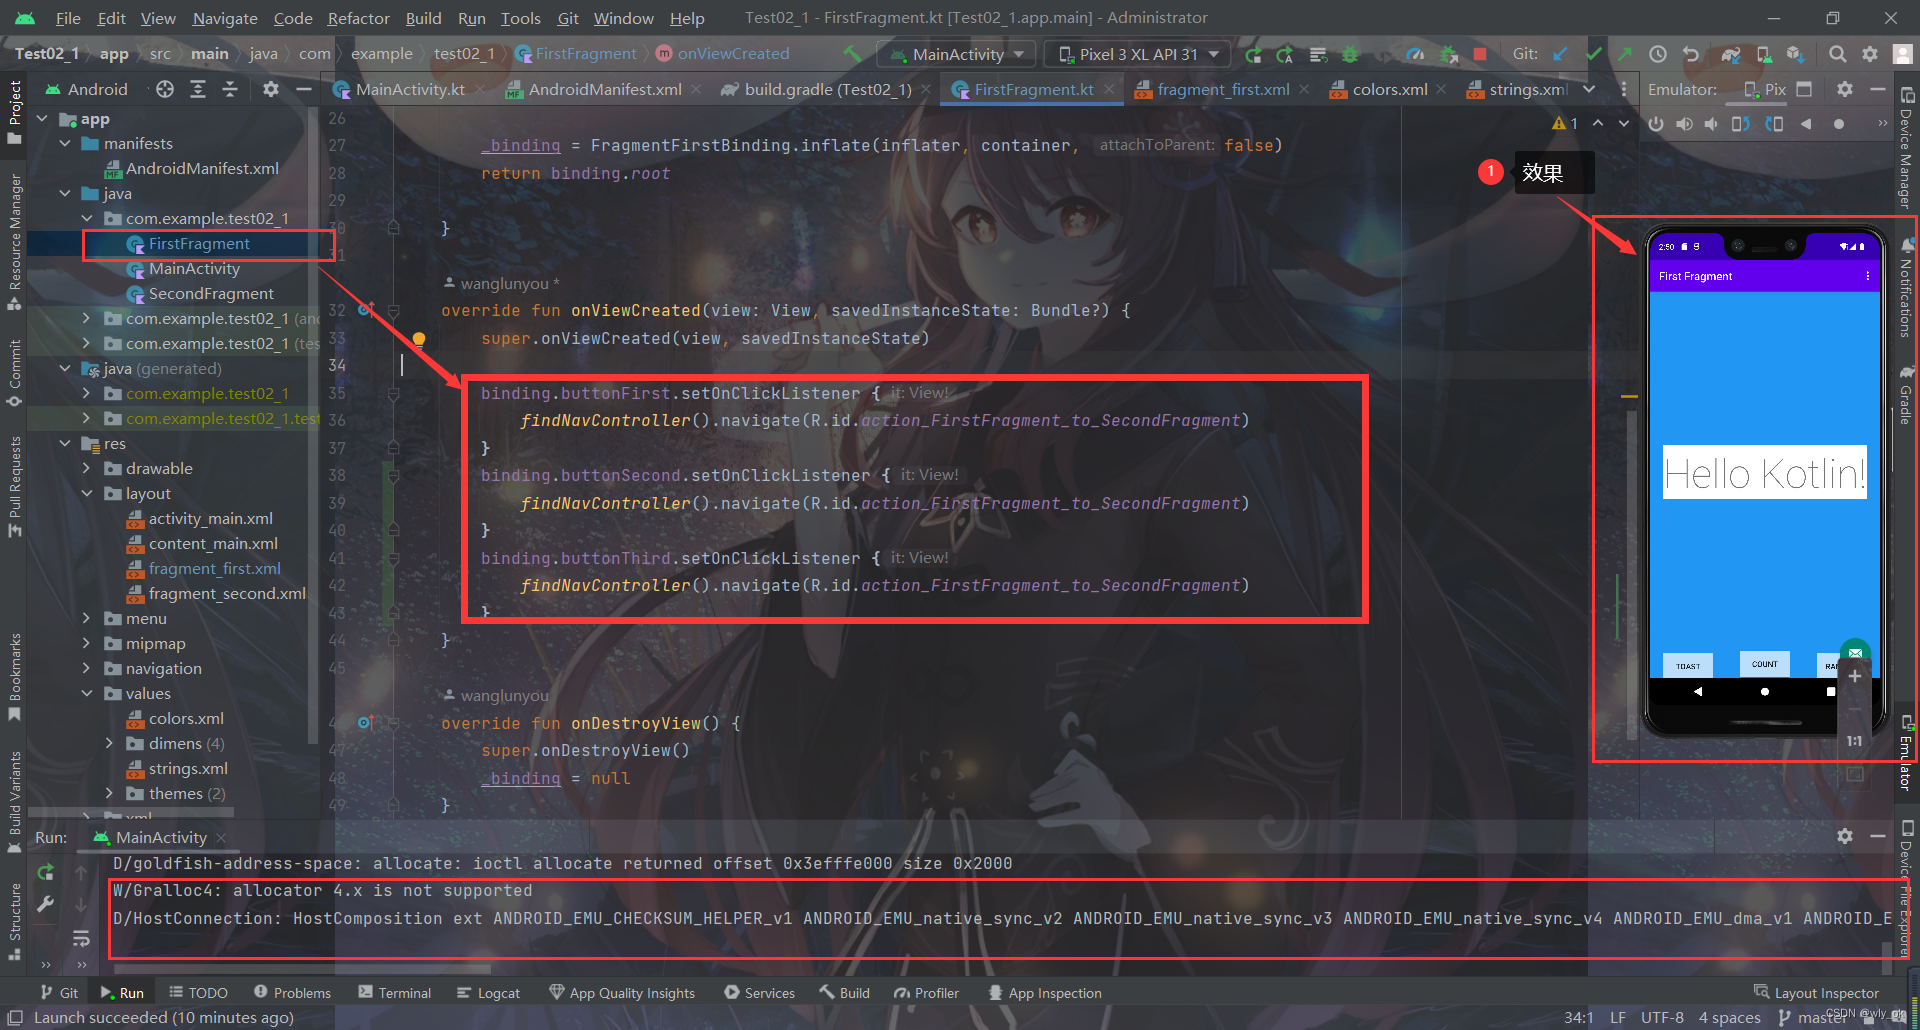This screenshot has height=1030, width=1920.
Task: Click Sync Project with Gradle Files icon
Action: coord(1731,54)
